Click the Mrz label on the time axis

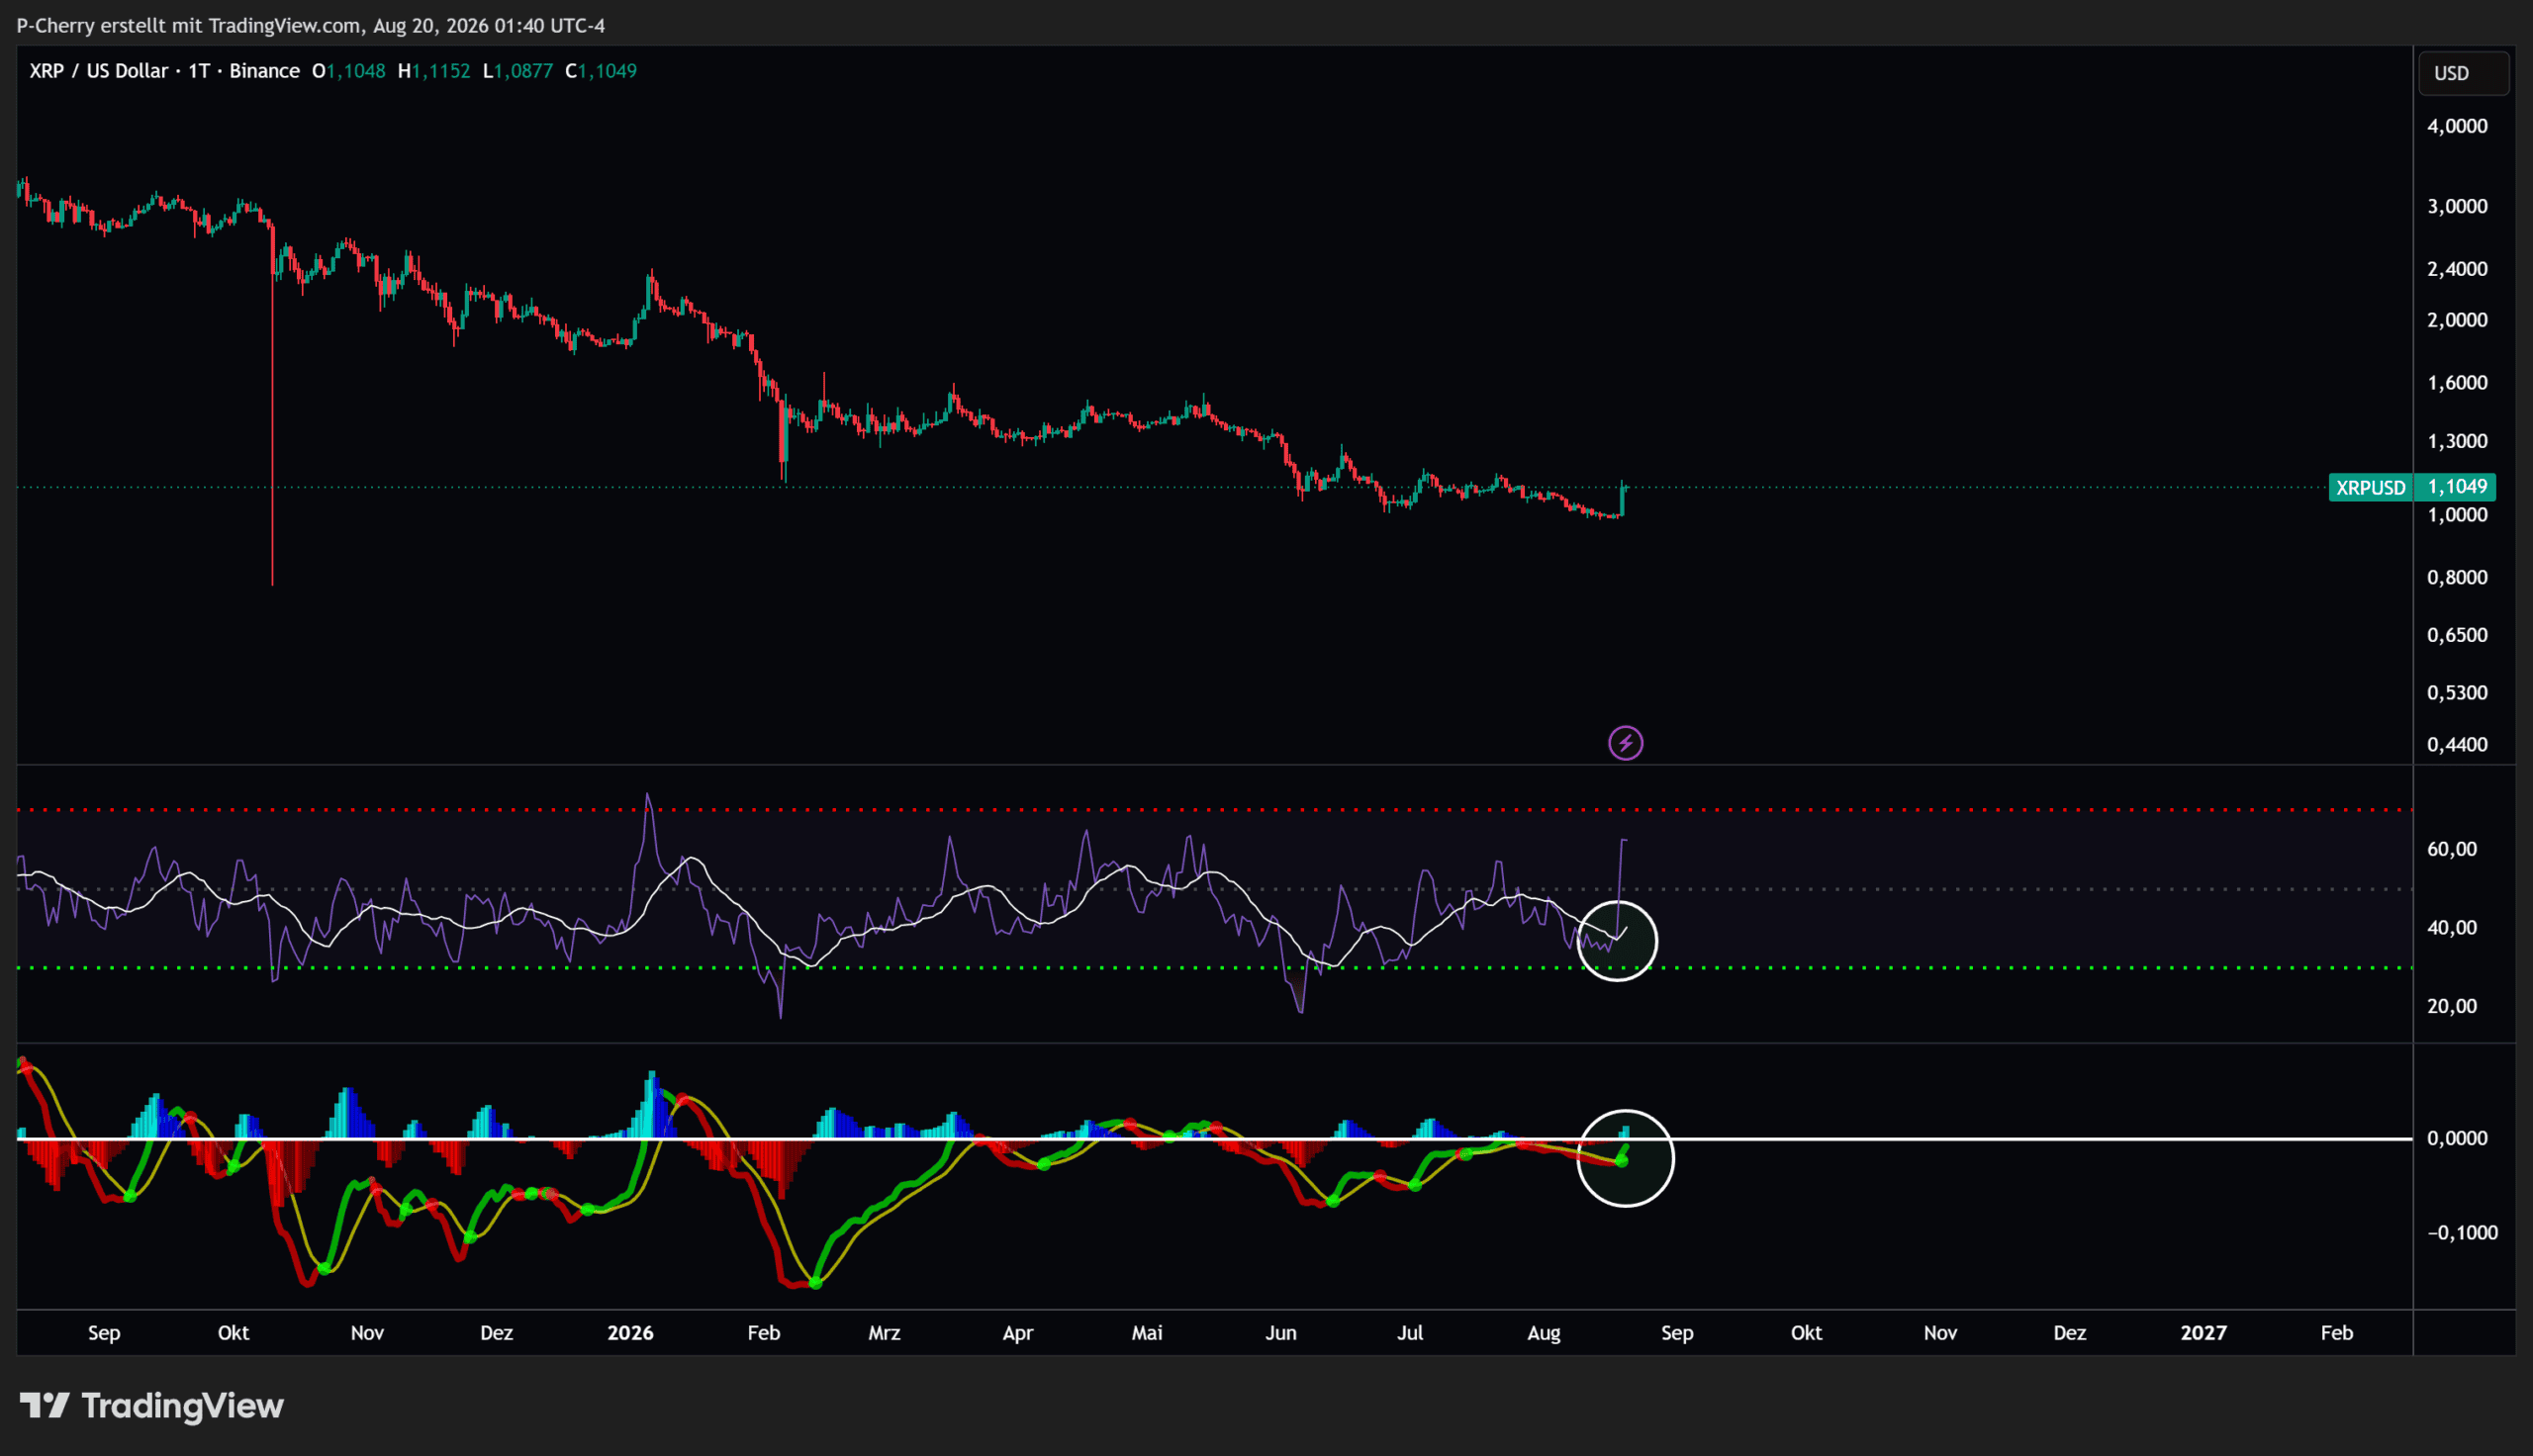pyautogui.click(x=884, y=1333)
